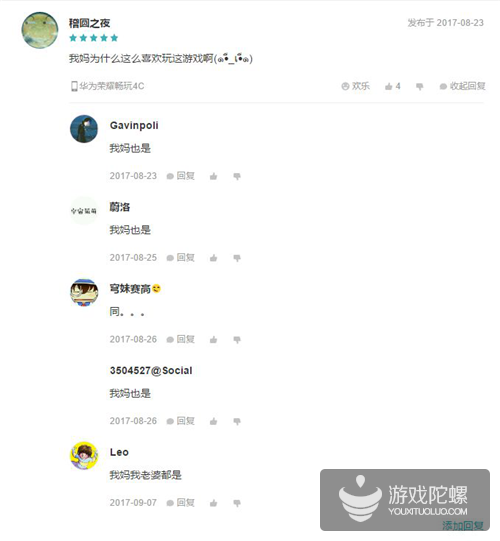Click the five-star rating on the review

tap(94, 38)
